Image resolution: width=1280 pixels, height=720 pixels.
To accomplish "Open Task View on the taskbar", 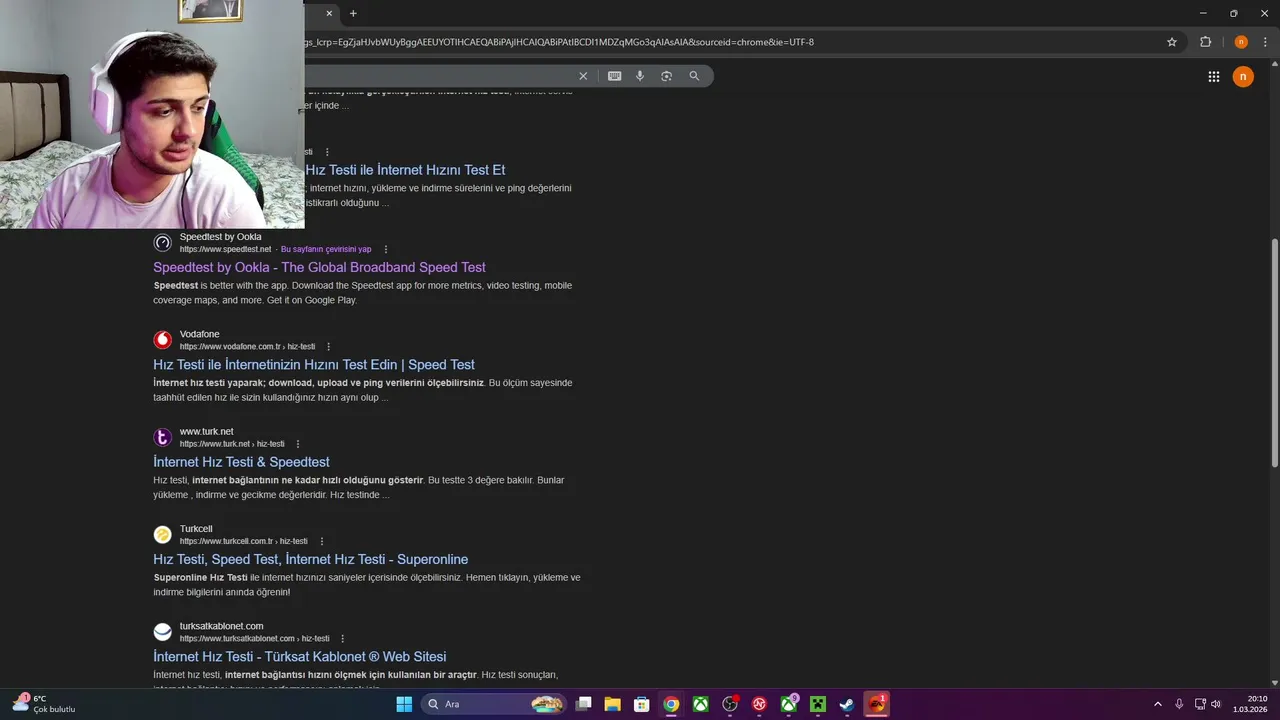I will [x=584, y=704].
